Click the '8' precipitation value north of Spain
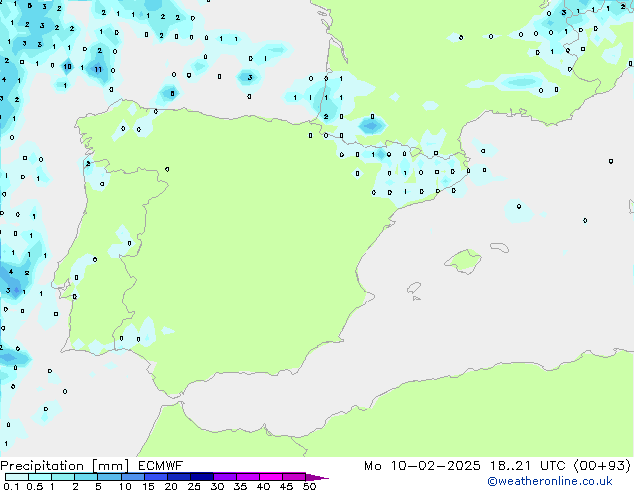 [x=172, y=94]
